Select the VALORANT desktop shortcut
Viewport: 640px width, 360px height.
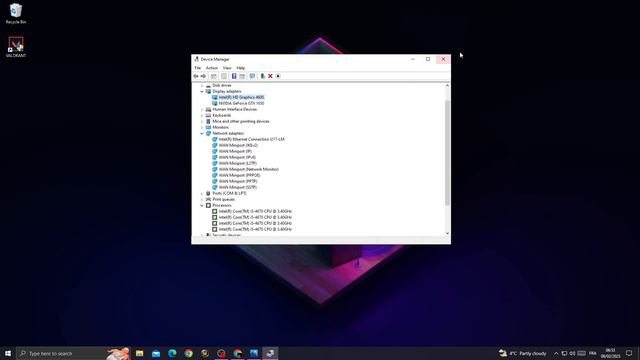pos(16,47)
